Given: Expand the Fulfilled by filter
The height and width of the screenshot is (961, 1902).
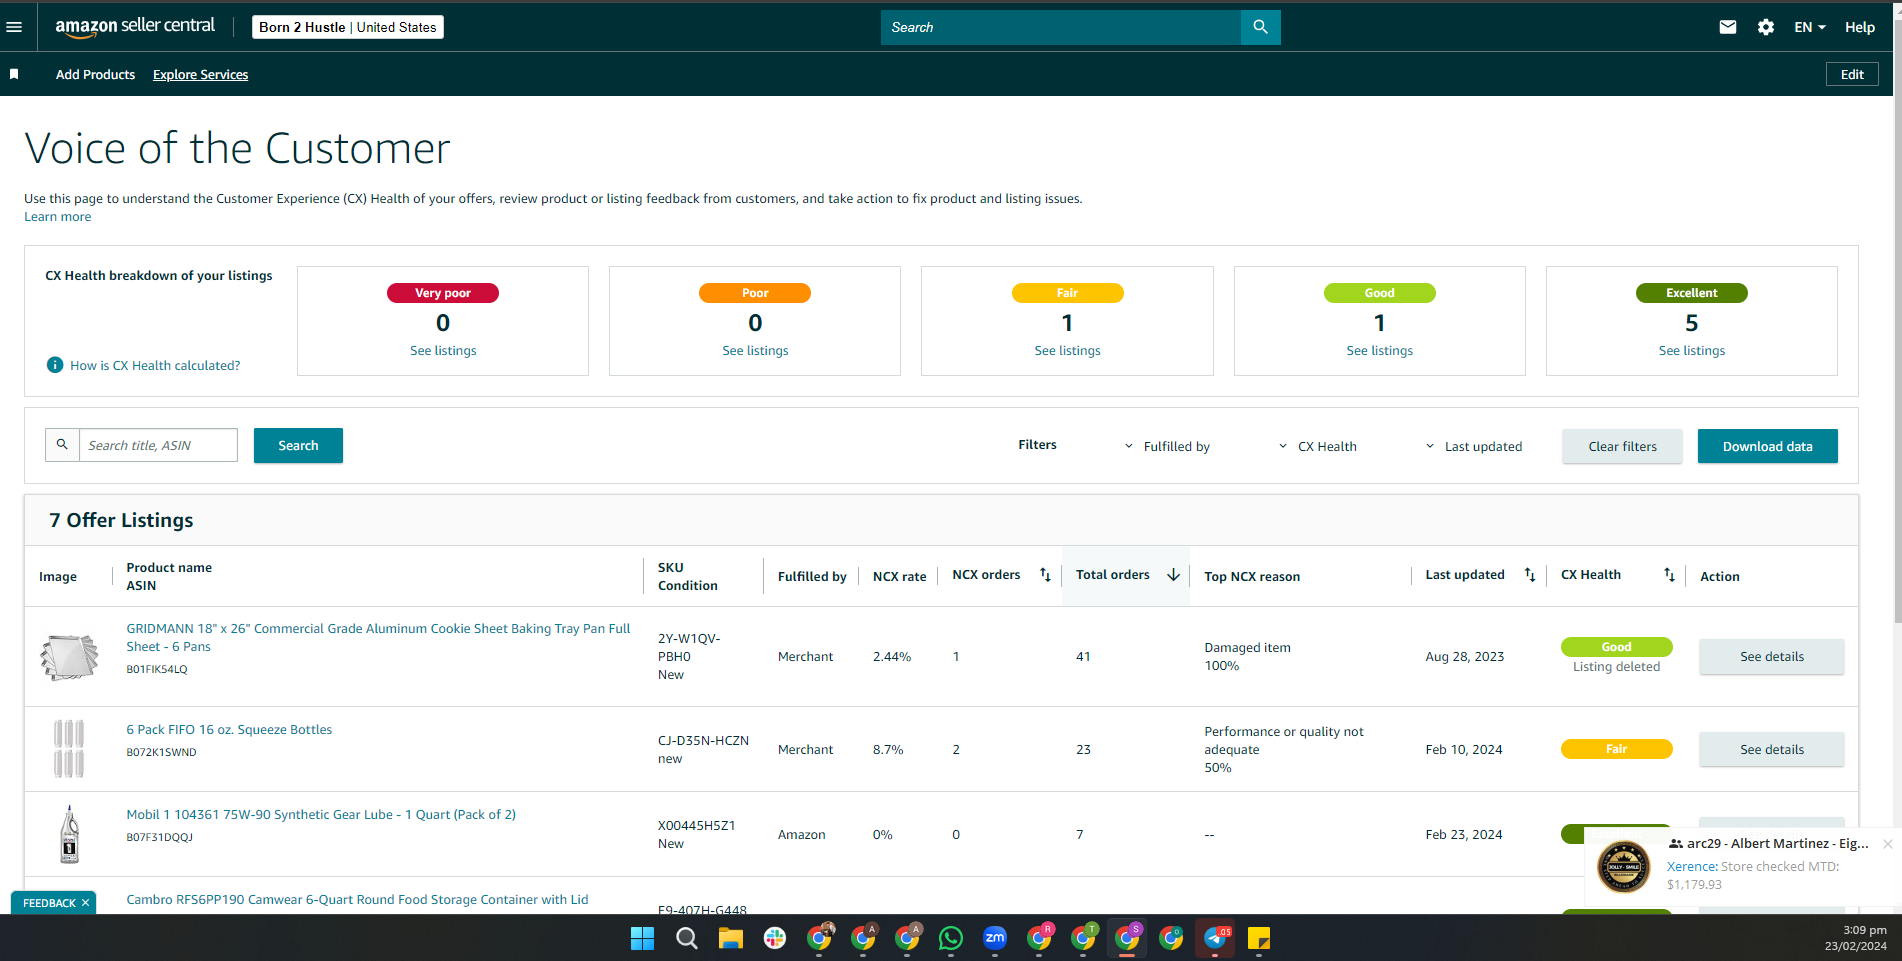Looking at the screenshot, I should (1166, 446).
